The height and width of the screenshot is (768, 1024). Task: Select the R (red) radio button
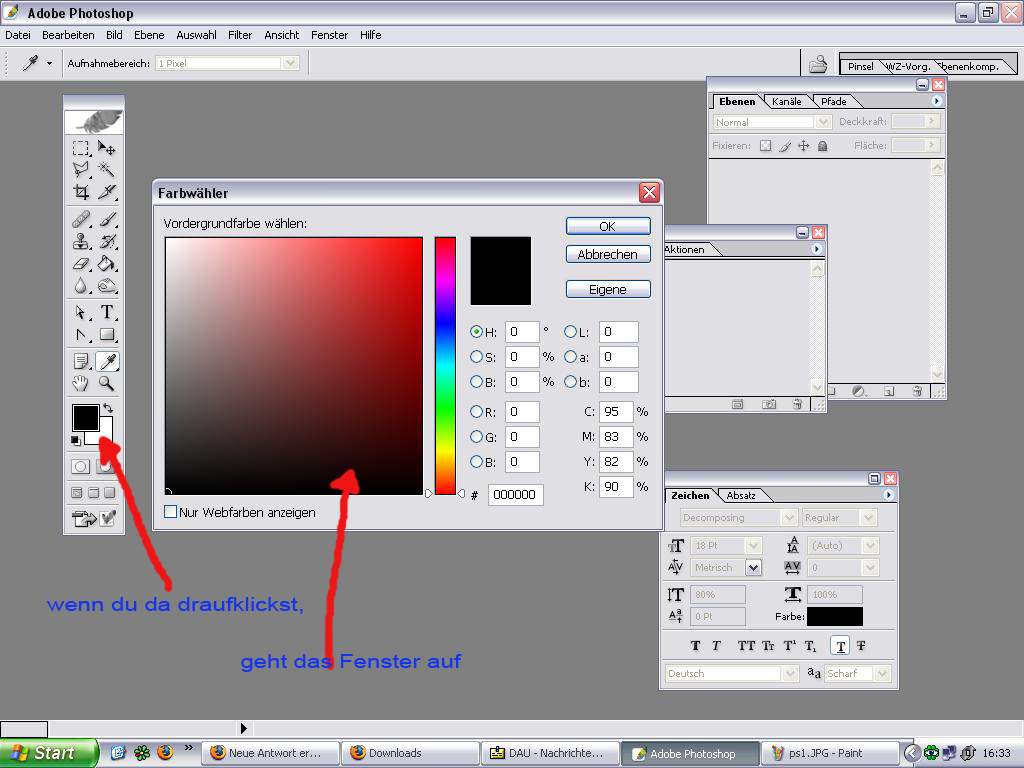point(477,412)
